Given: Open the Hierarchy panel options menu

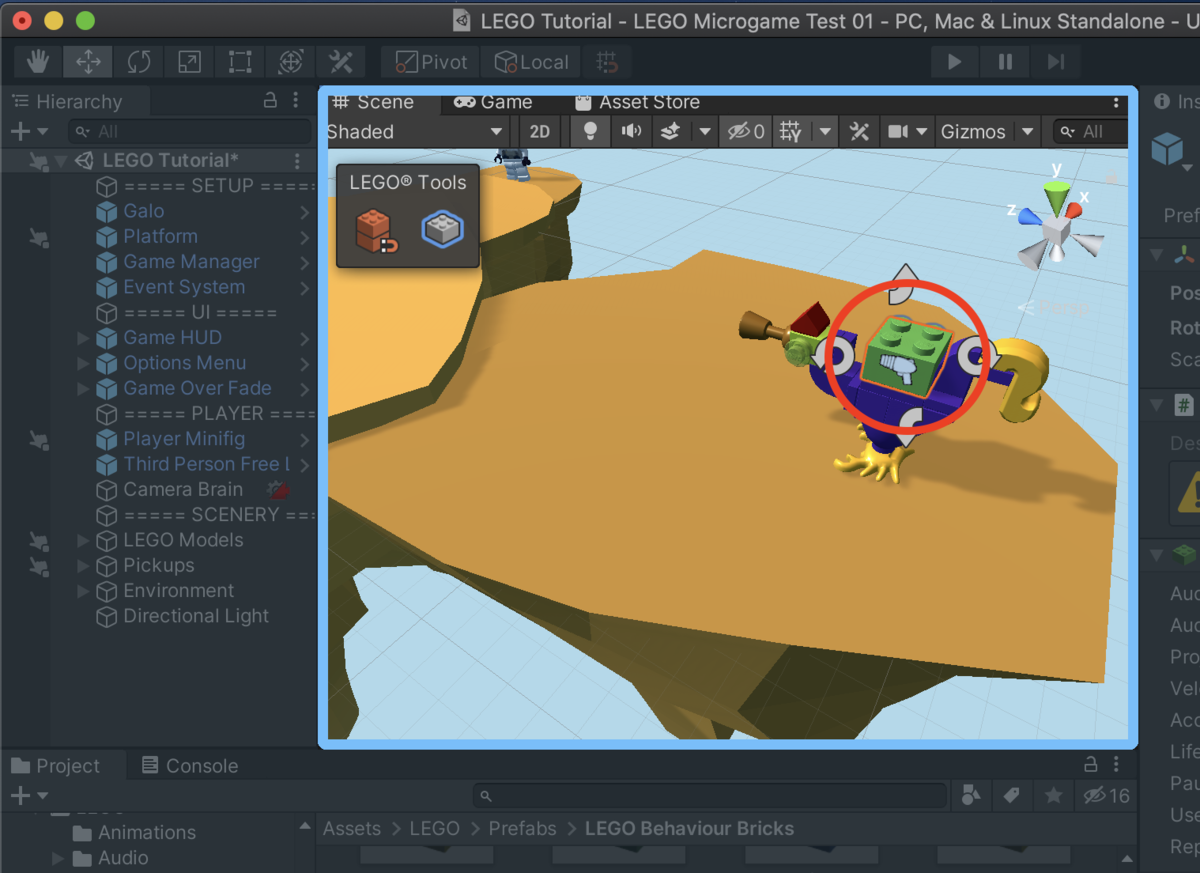Looking at the screenshot, I should pos(296,101).
